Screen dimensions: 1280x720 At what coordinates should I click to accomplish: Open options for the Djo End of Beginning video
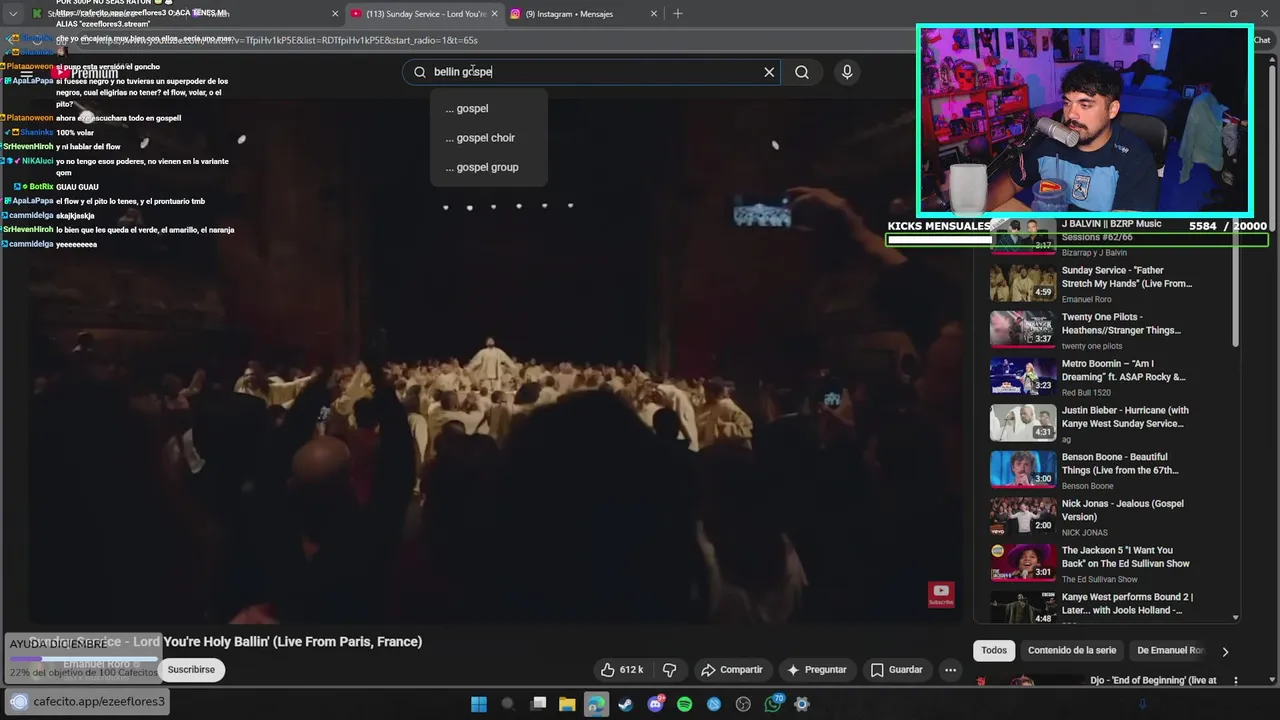[1236, 681]
